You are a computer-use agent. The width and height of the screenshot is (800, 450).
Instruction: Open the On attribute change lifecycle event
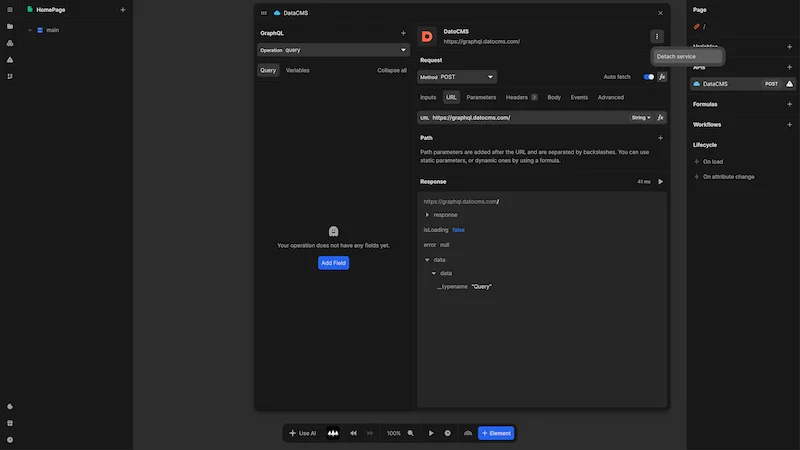pos(728,177)
